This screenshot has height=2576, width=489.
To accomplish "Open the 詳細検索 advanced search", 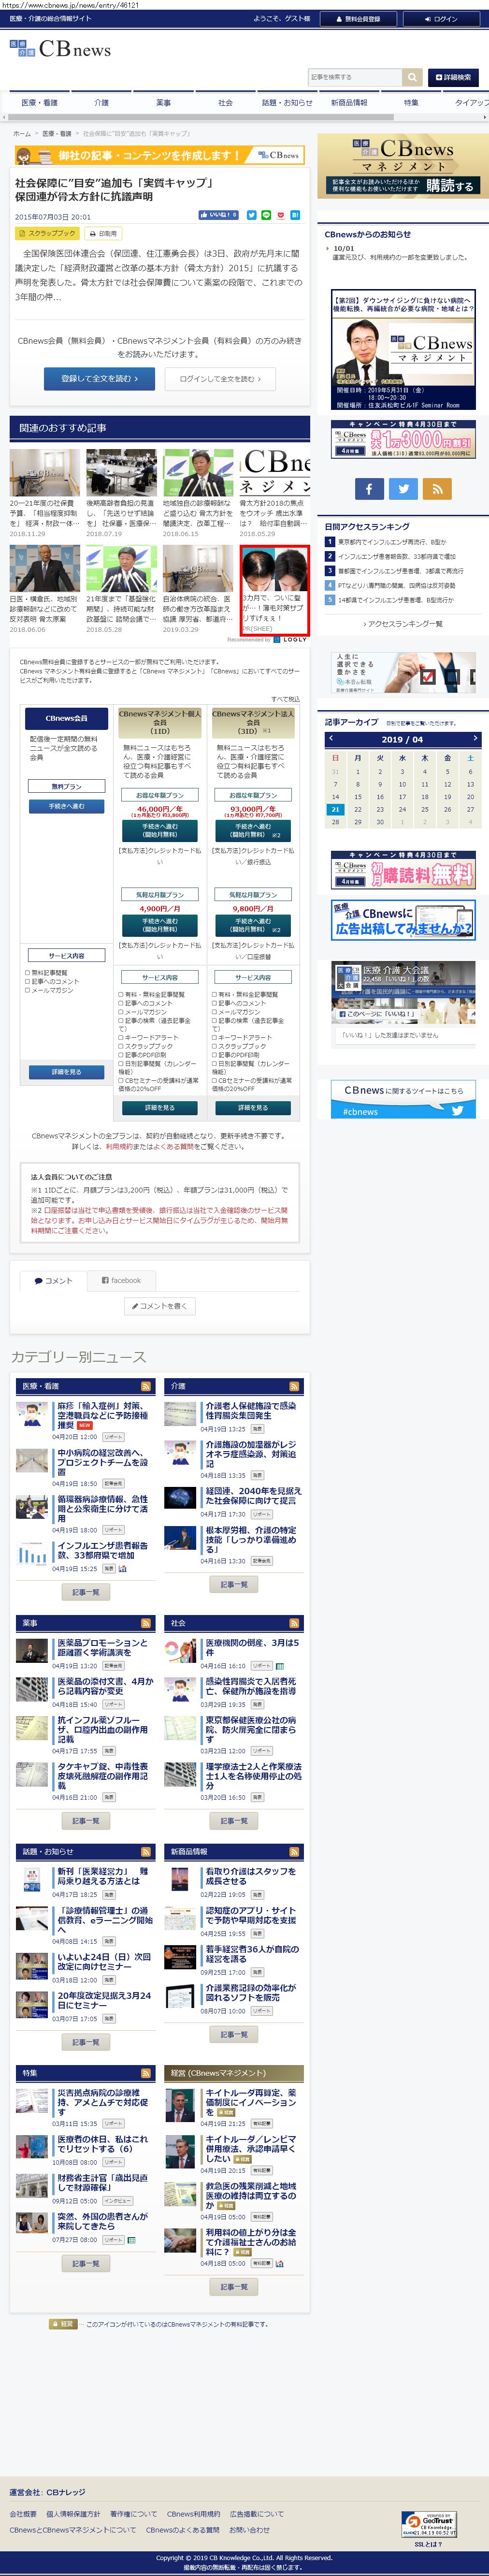I will (453, 77).
